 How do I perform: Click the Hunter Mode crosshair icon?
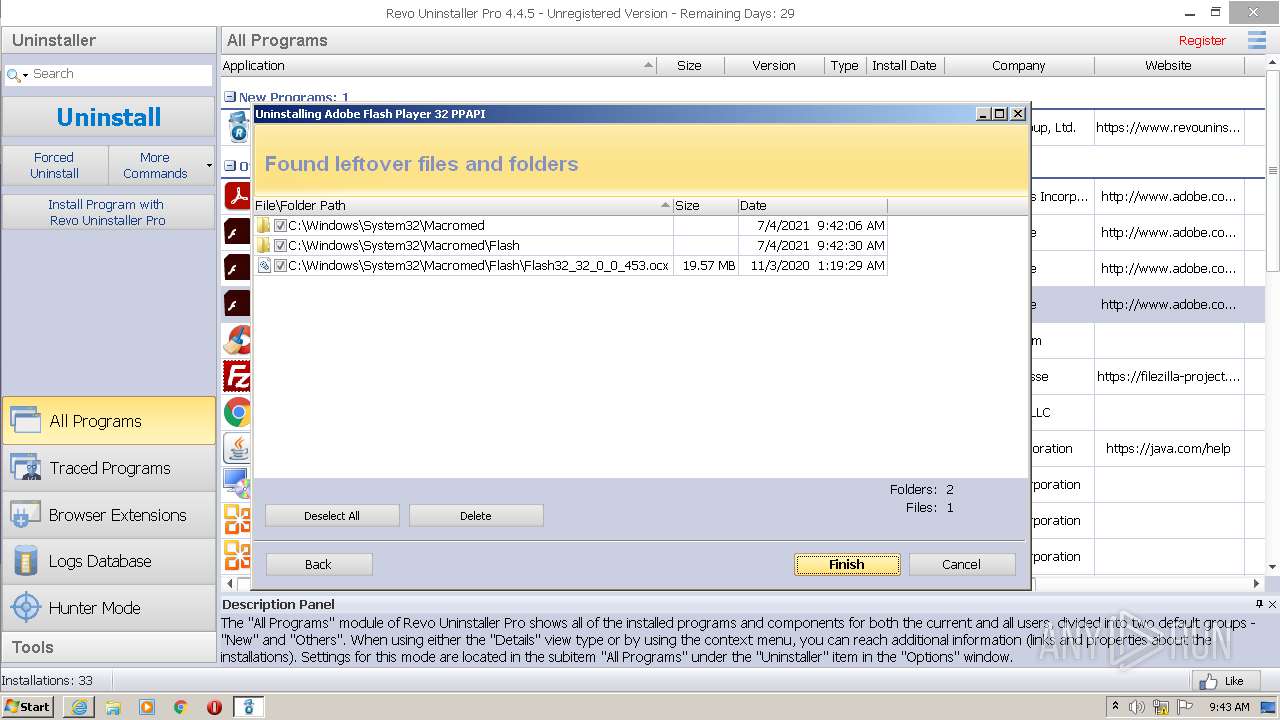[x=25, y=607]
